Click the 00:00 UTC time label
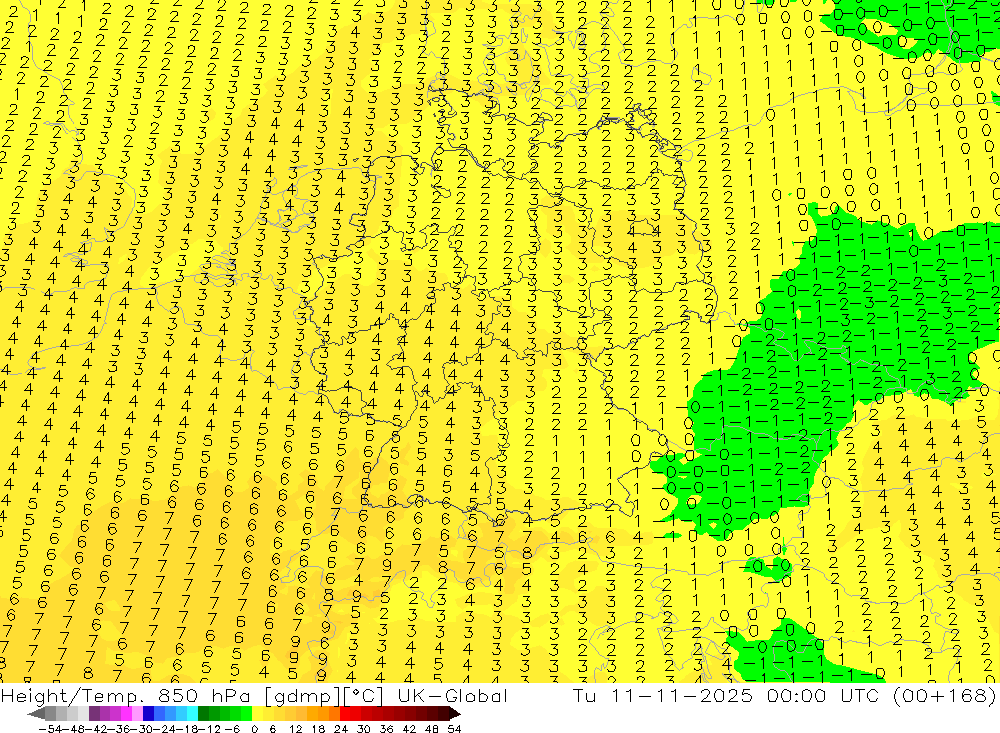 823,696
